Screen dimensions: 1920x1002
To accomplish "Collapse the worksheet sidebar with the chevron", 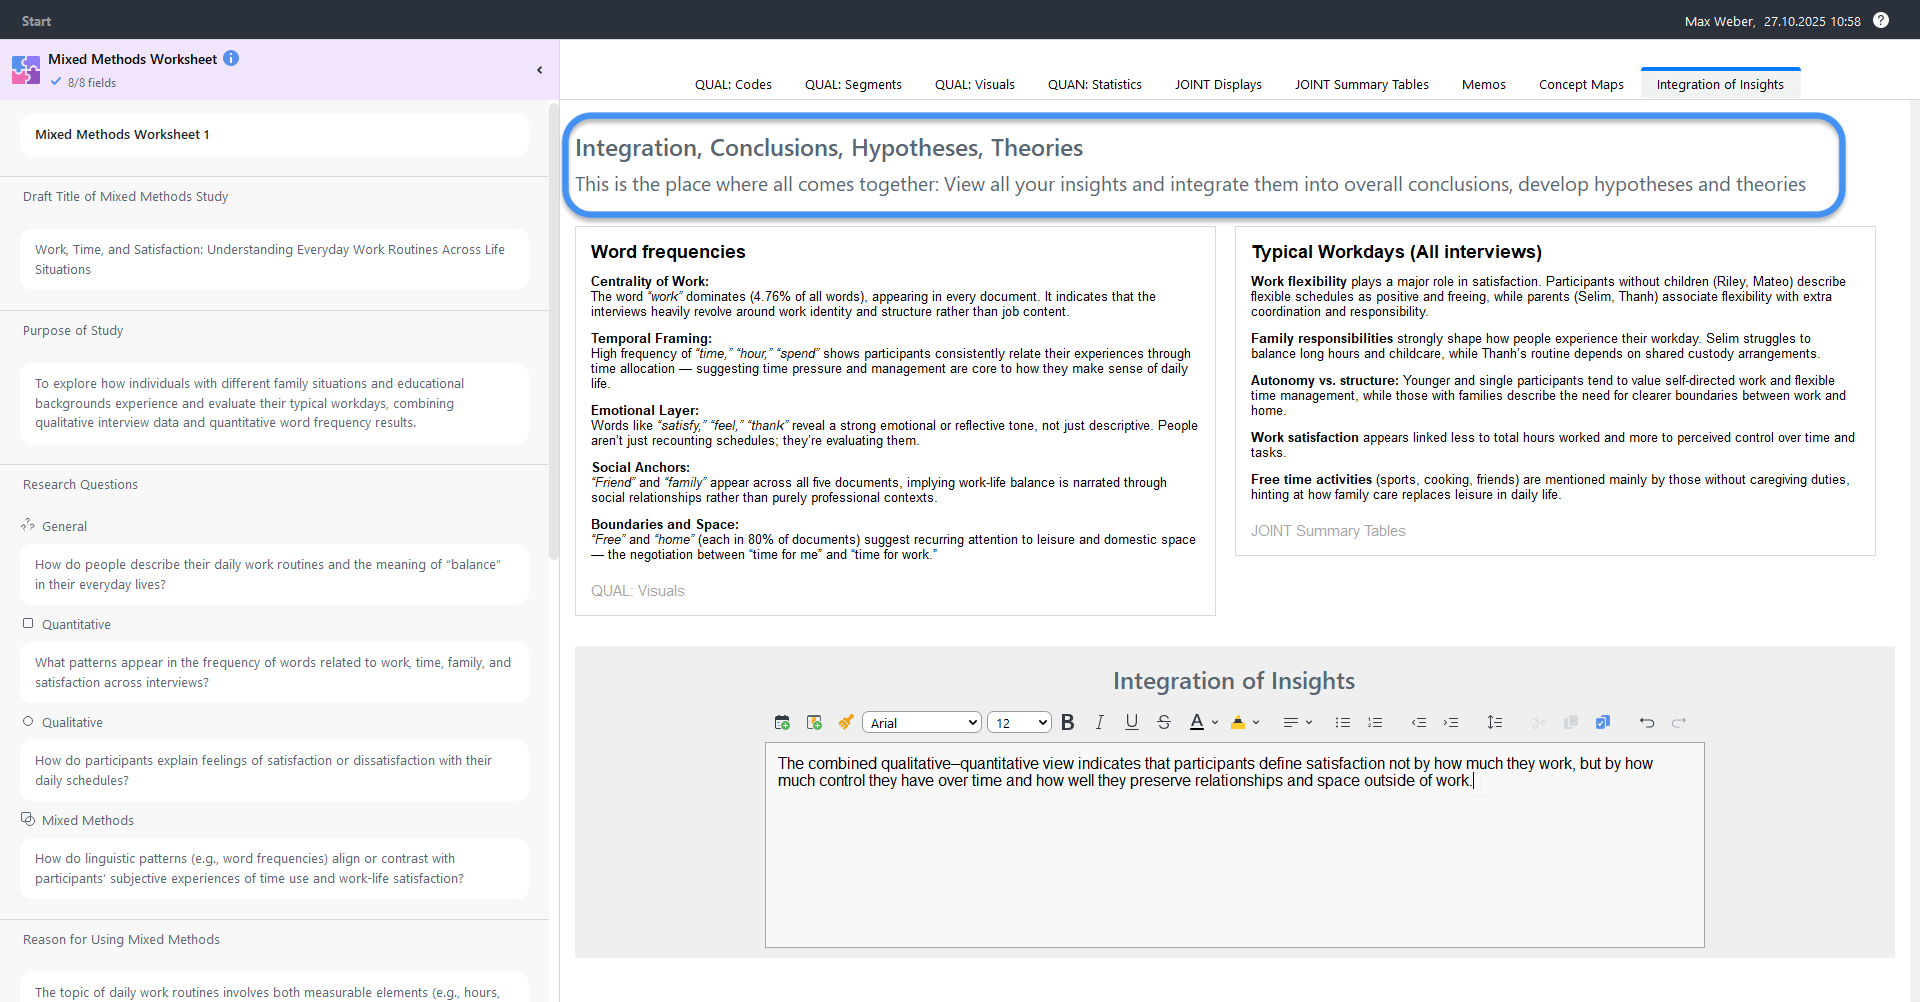I will [540, 70].
